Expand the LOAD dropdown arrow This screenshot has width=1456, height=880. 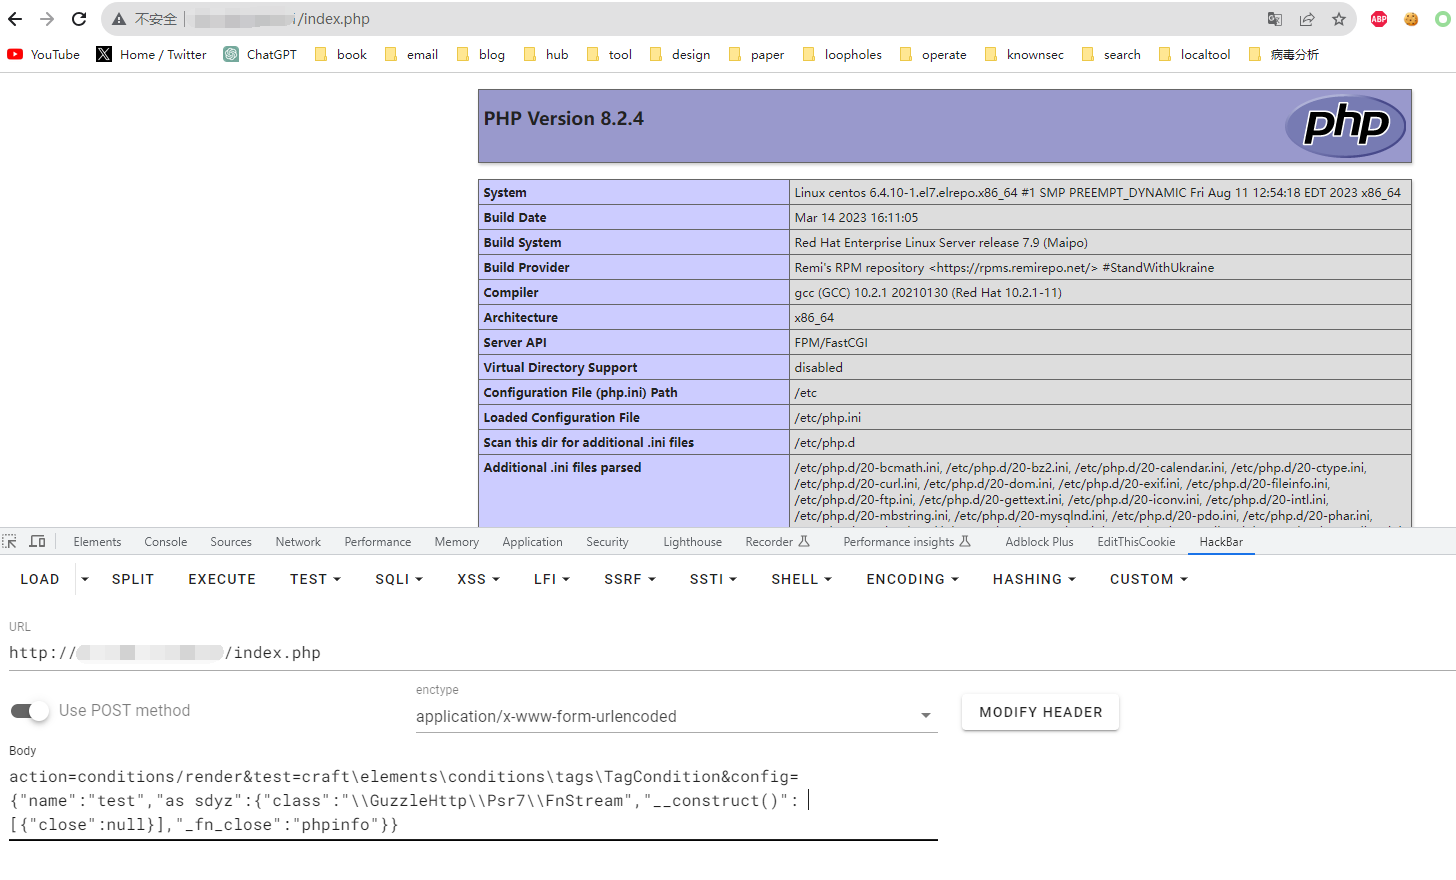[x=85, y=579]
